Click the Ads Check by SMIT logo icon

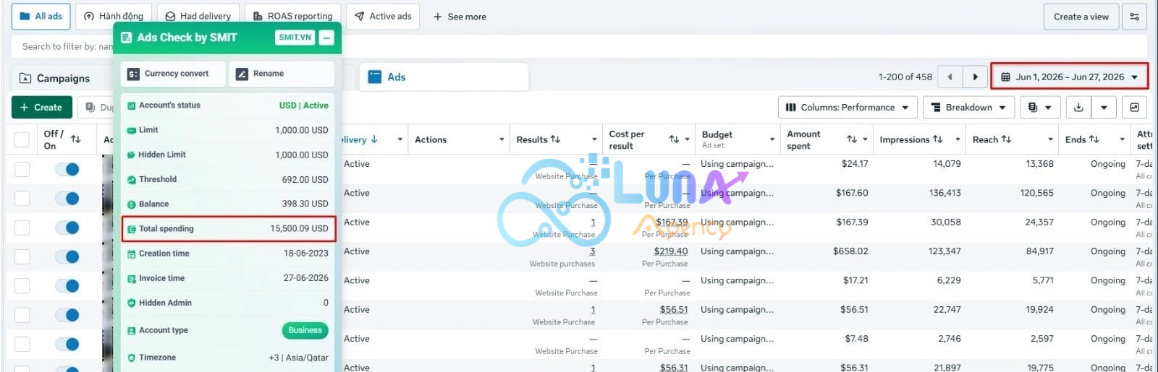click(x=126, y=37)
